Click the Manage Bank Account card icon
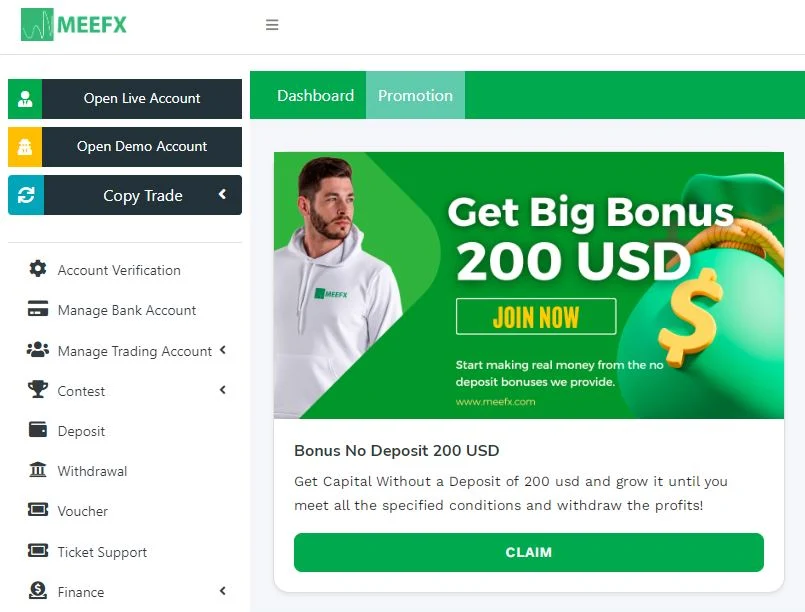 [37, 309]
